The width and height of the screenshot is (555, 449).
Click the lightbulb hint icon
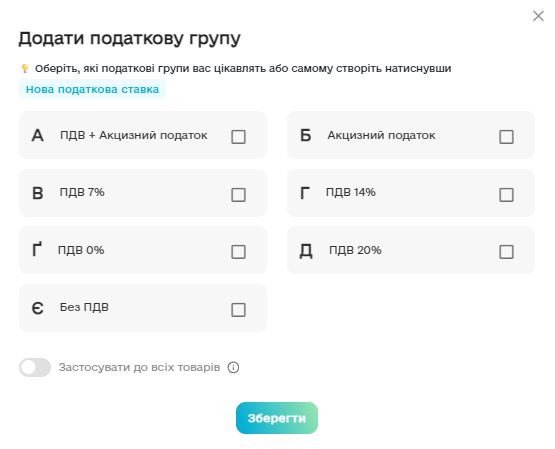coord(24,68)
